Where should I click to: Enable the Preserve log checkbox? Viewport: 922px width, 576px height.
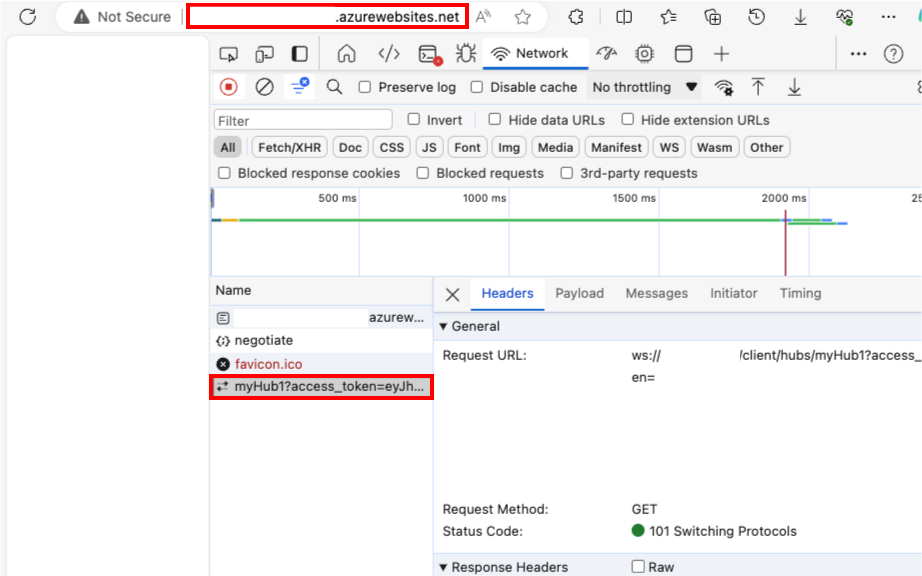click(365, 87)
